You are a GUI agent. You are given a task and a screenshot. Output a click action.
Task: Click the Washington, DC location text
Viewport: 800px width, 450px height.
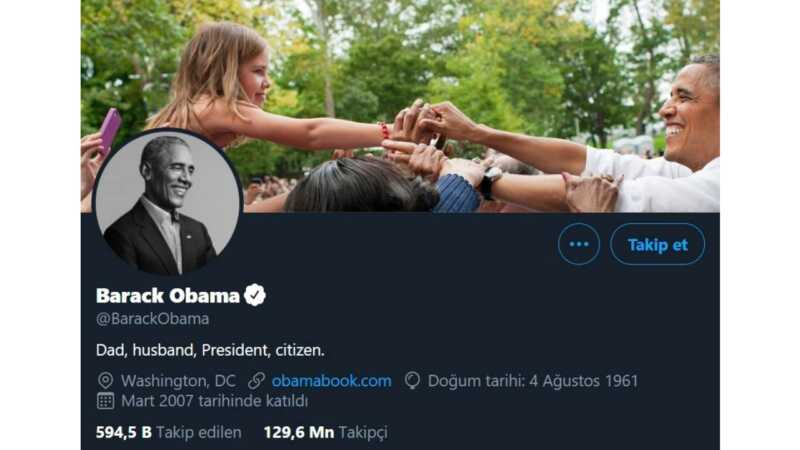pyautogui.click(x=178, y=381)
